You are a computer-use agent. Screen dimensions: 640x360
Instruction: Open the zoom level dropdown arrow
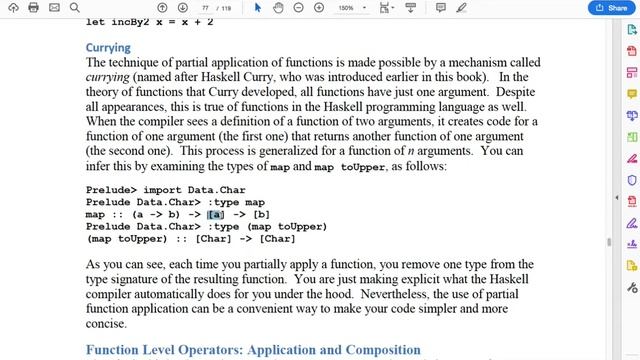[364, 8]
